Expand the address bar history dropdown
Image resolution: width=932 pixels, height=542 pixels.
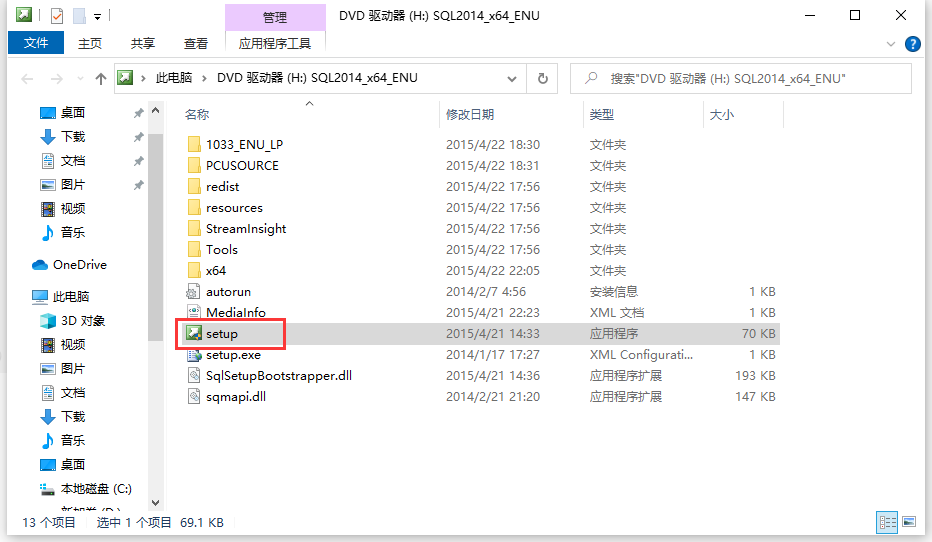[512, 78]
